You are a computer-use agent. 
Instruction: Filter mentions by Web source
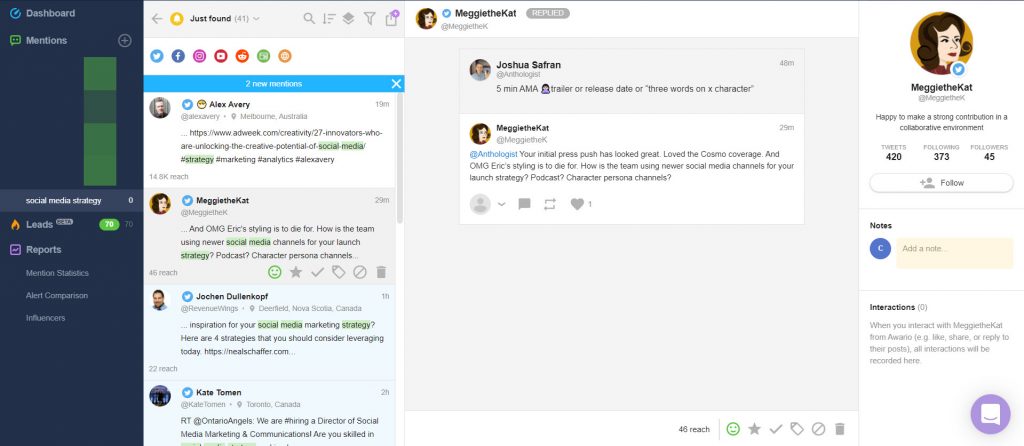(x=285, y=56)
